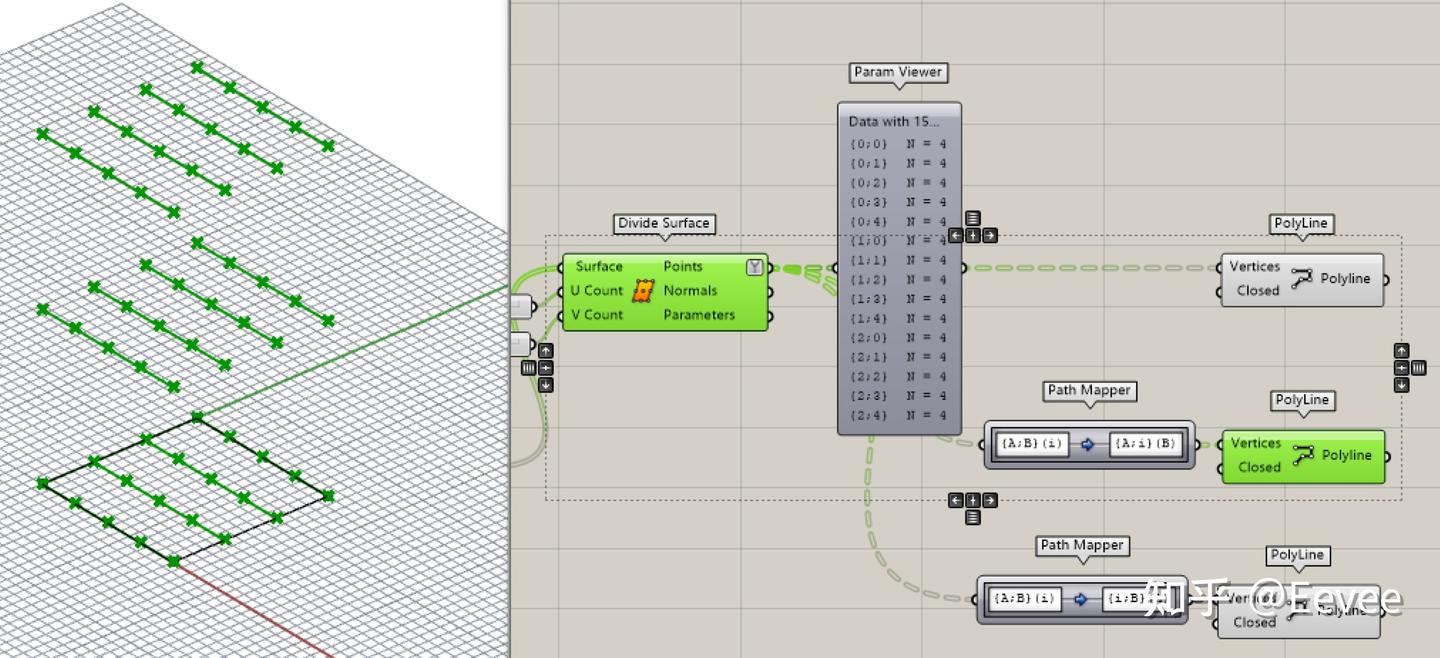Click the Normals output of Divide Surface
1440x658 pixels.
click(x=690, y=291)
